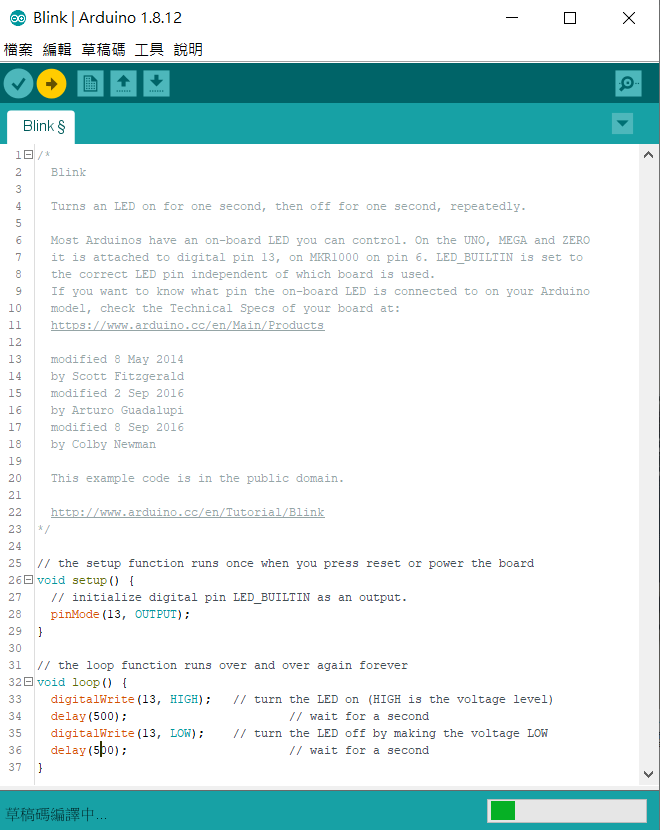Image resolution: width=660 pixels, height=830 pixels.
Task: Open the tab options dropdown arrow
Action: coord(622,123)
